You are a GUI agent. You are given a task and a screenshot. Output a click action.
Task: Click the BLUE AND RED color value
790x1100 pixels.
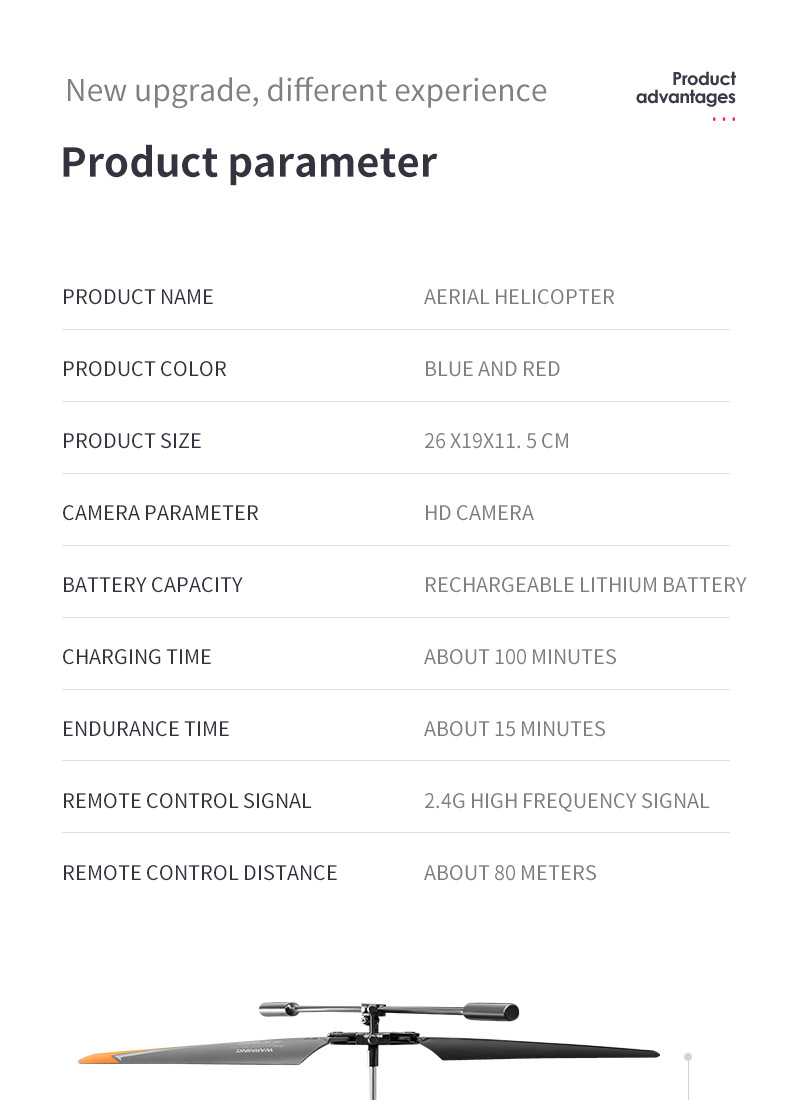(x=492, y=369)
